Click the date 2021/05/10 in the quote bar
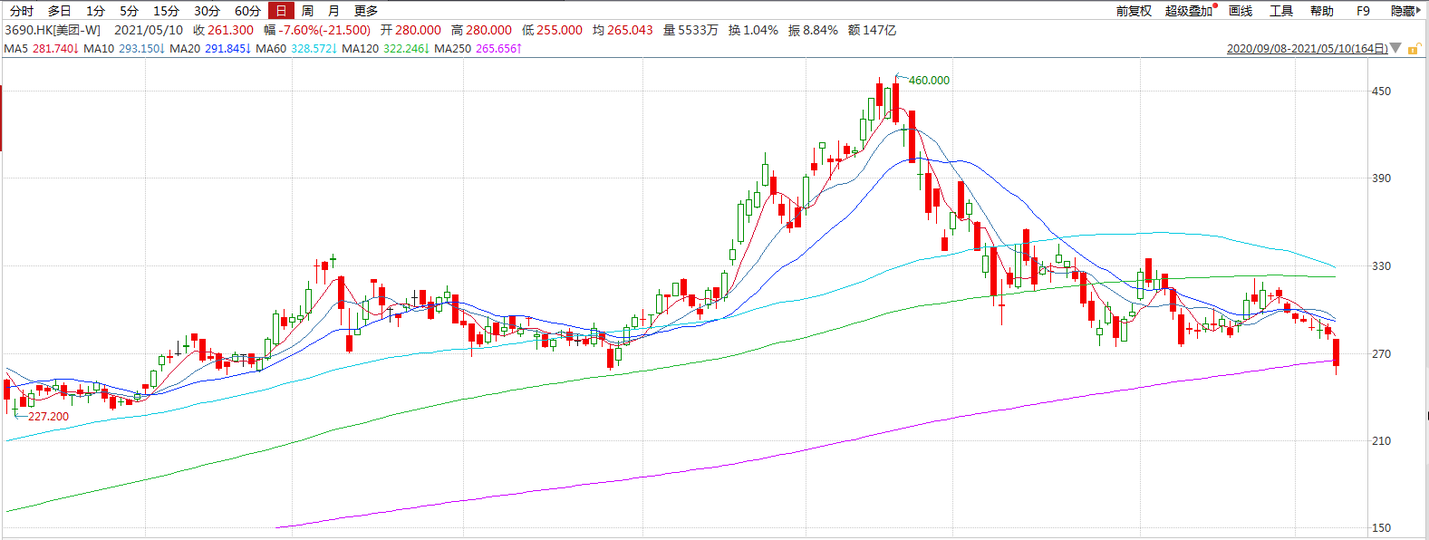Image resolution: width=1429 pixels, height=540 pixels. point(149,30)
